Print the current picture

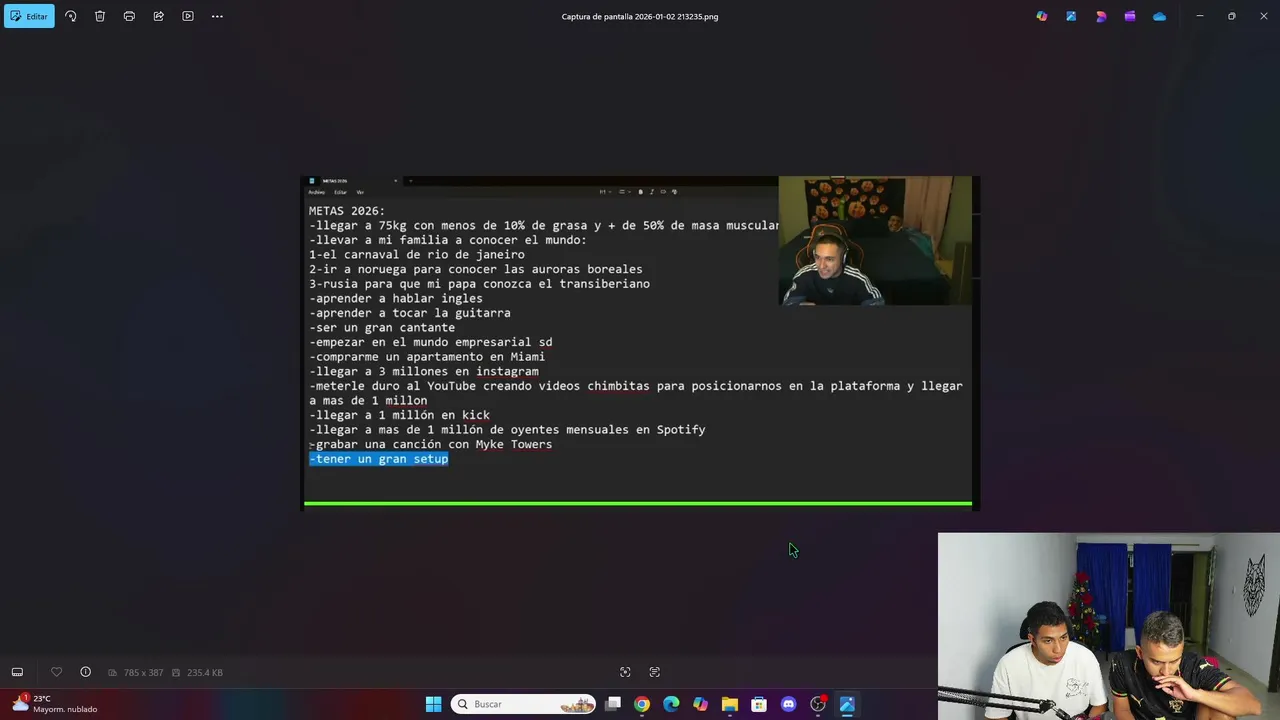pyautogui.click(x=129, y=16)
